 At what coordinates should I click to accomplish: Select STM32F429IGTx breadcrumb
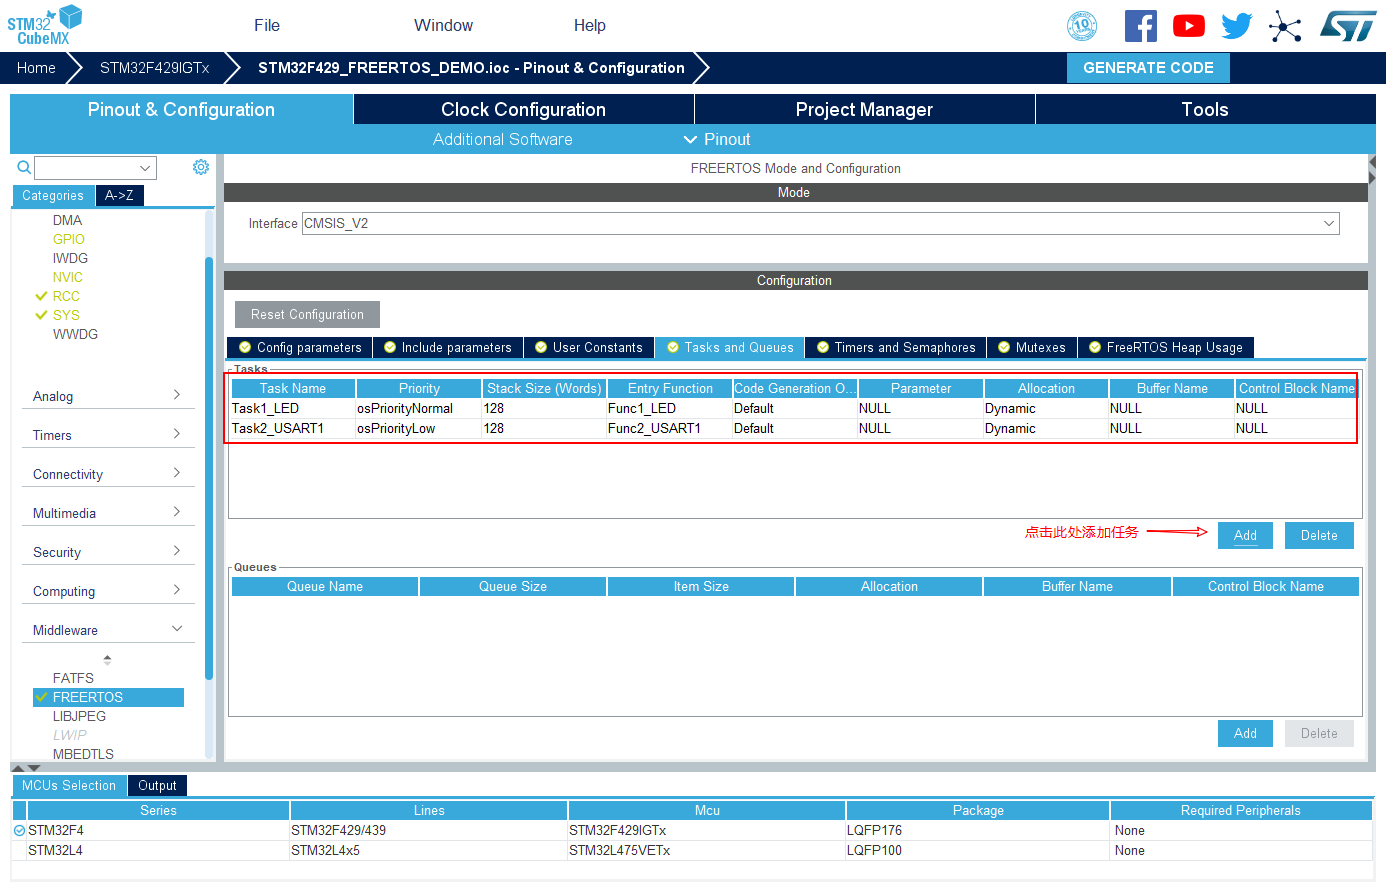(155, 68)
